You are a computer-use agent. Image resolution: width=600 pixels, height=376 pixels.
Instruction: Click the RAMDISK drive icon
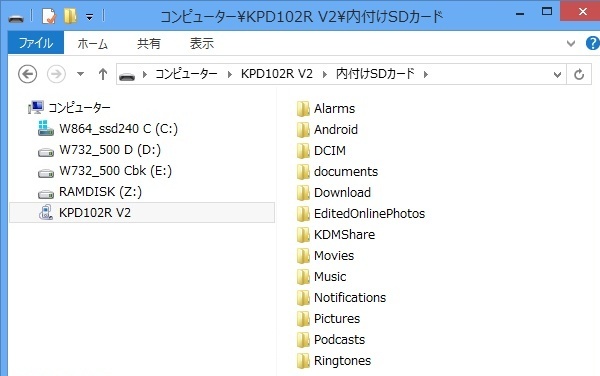pos(46,195)
